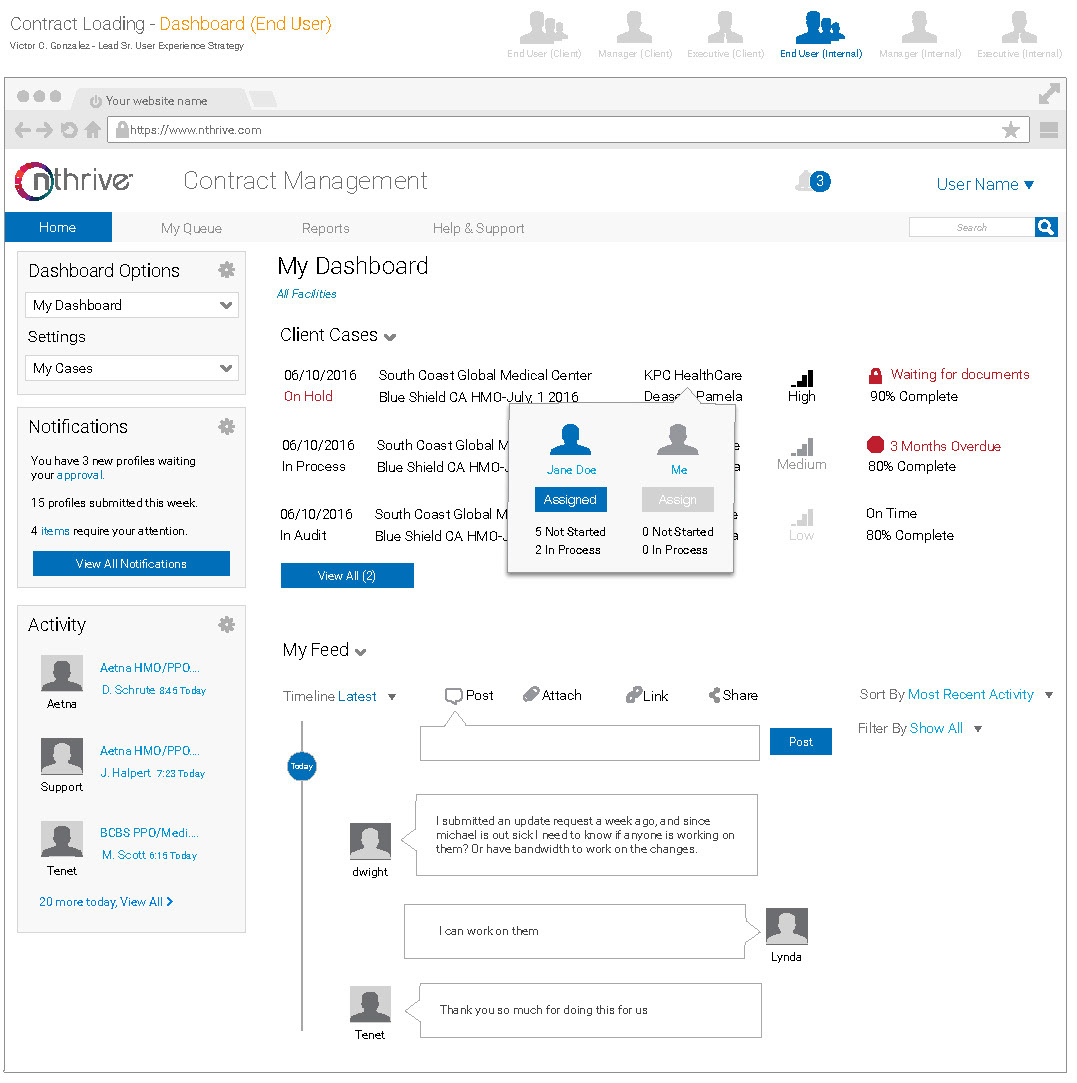Open the My Cases settings dropdown
Image resolution: width=1077 pixels, height=1083 pixels.
click(131, 369)
